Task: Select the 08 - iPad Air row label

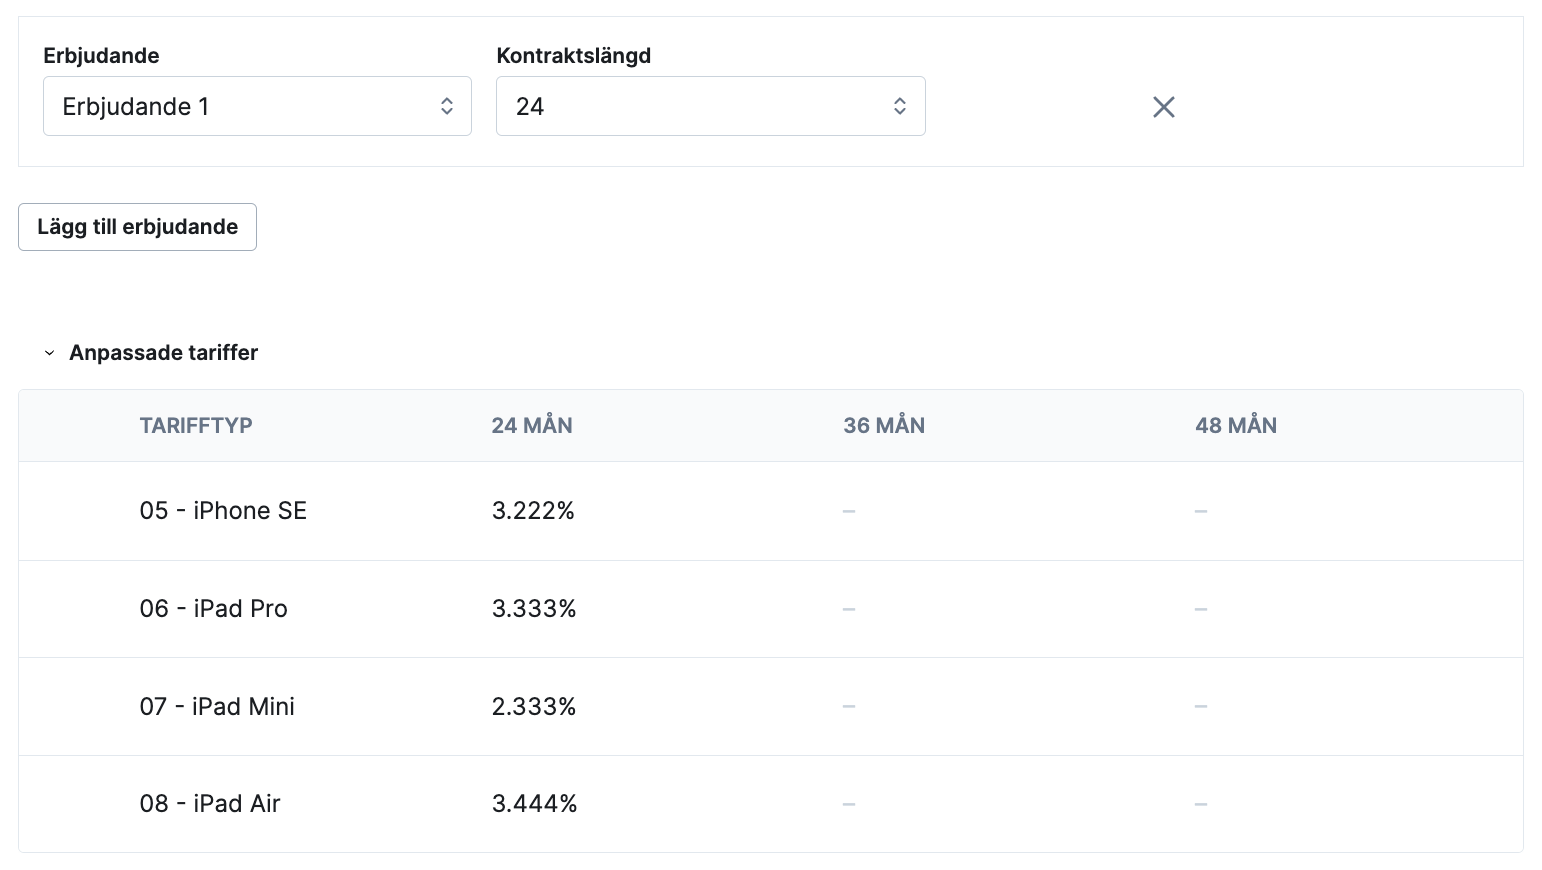Action: tap(210, 804)
